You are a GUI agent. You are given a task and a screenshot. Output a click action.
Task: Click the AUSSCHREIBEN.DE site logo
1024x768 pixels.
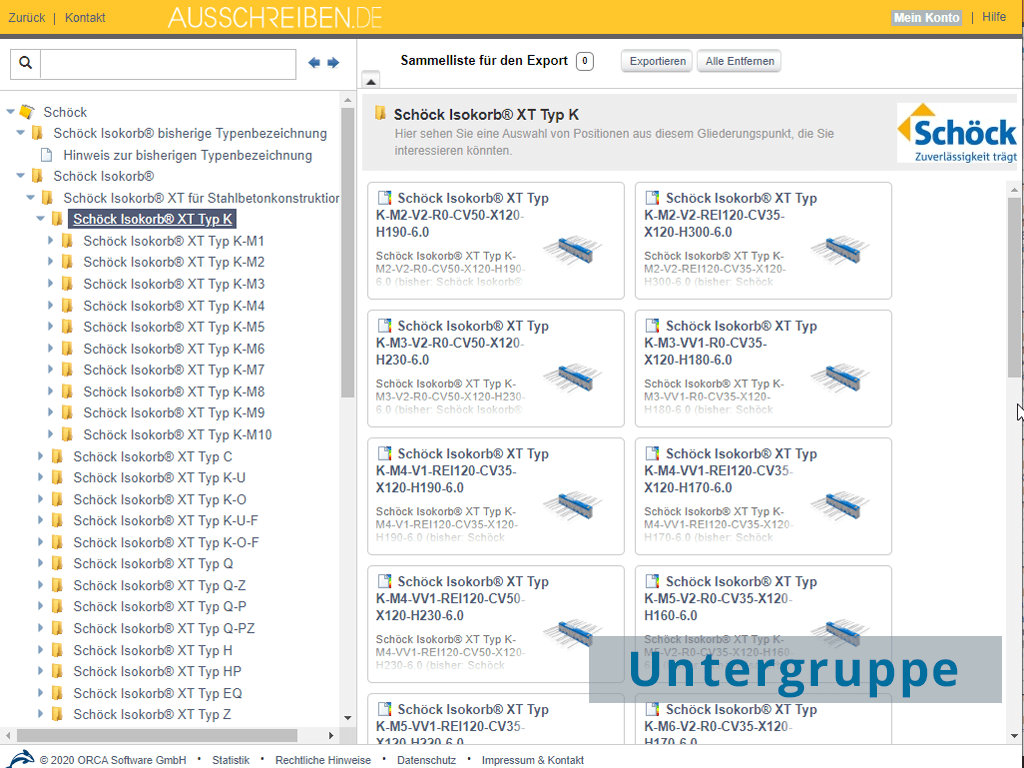(x=275, y=18)
